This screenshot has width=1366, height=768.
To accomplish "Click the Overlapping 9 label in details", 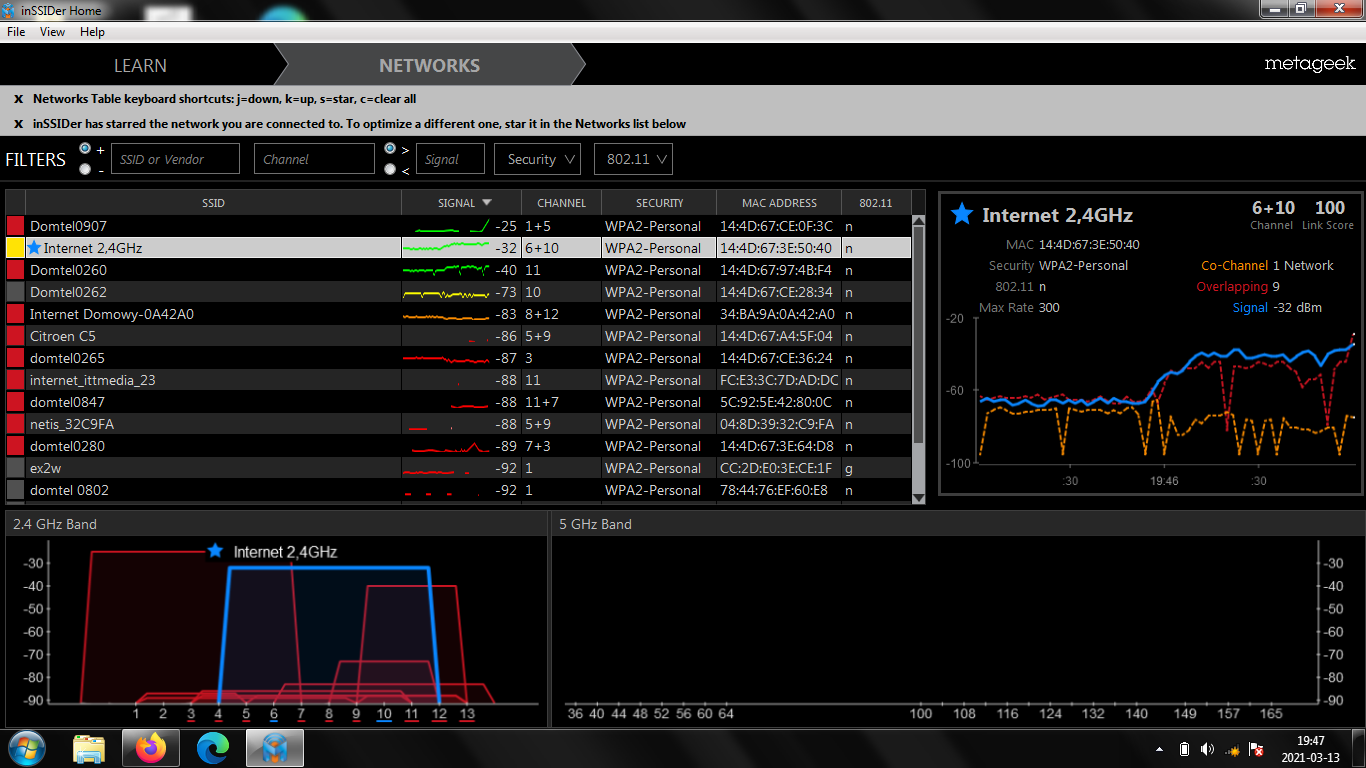I will pyautogui.click(x=1239, y=287).
